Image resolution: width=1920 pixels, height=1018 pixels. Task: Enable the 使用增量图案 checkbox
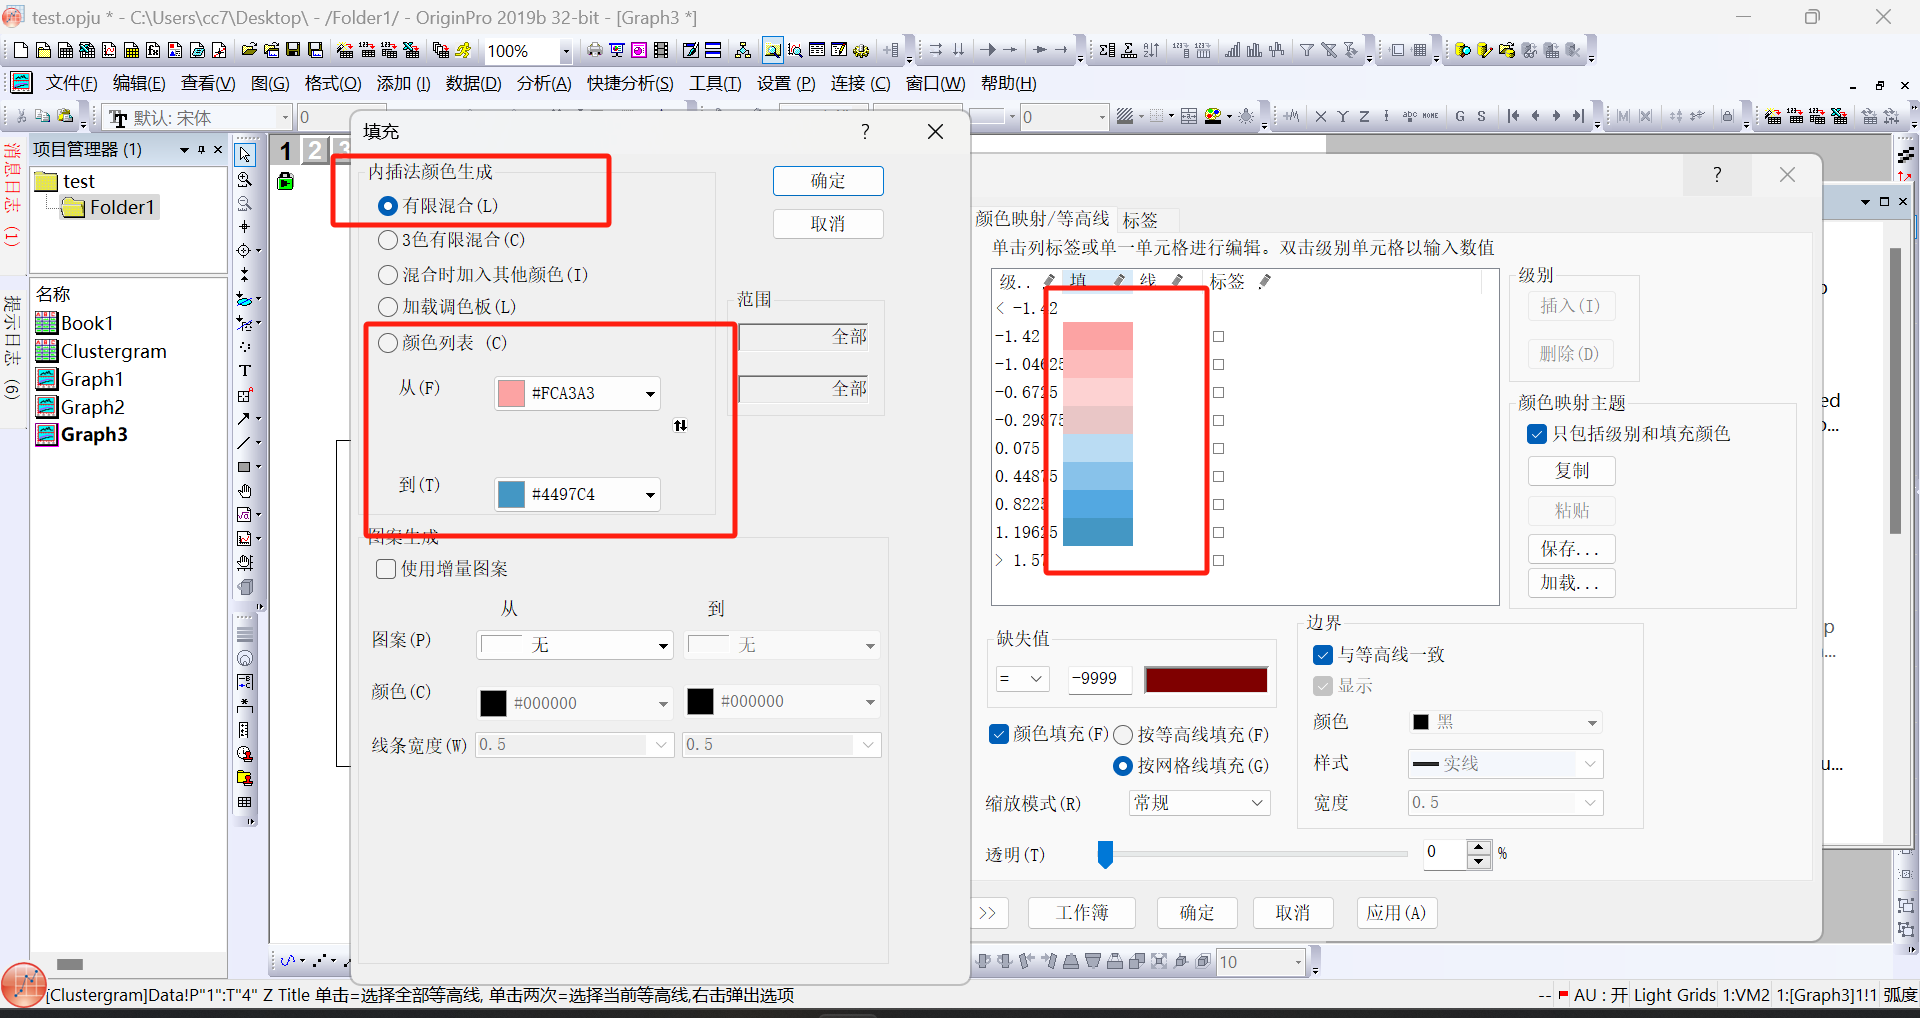click(386, 569)
